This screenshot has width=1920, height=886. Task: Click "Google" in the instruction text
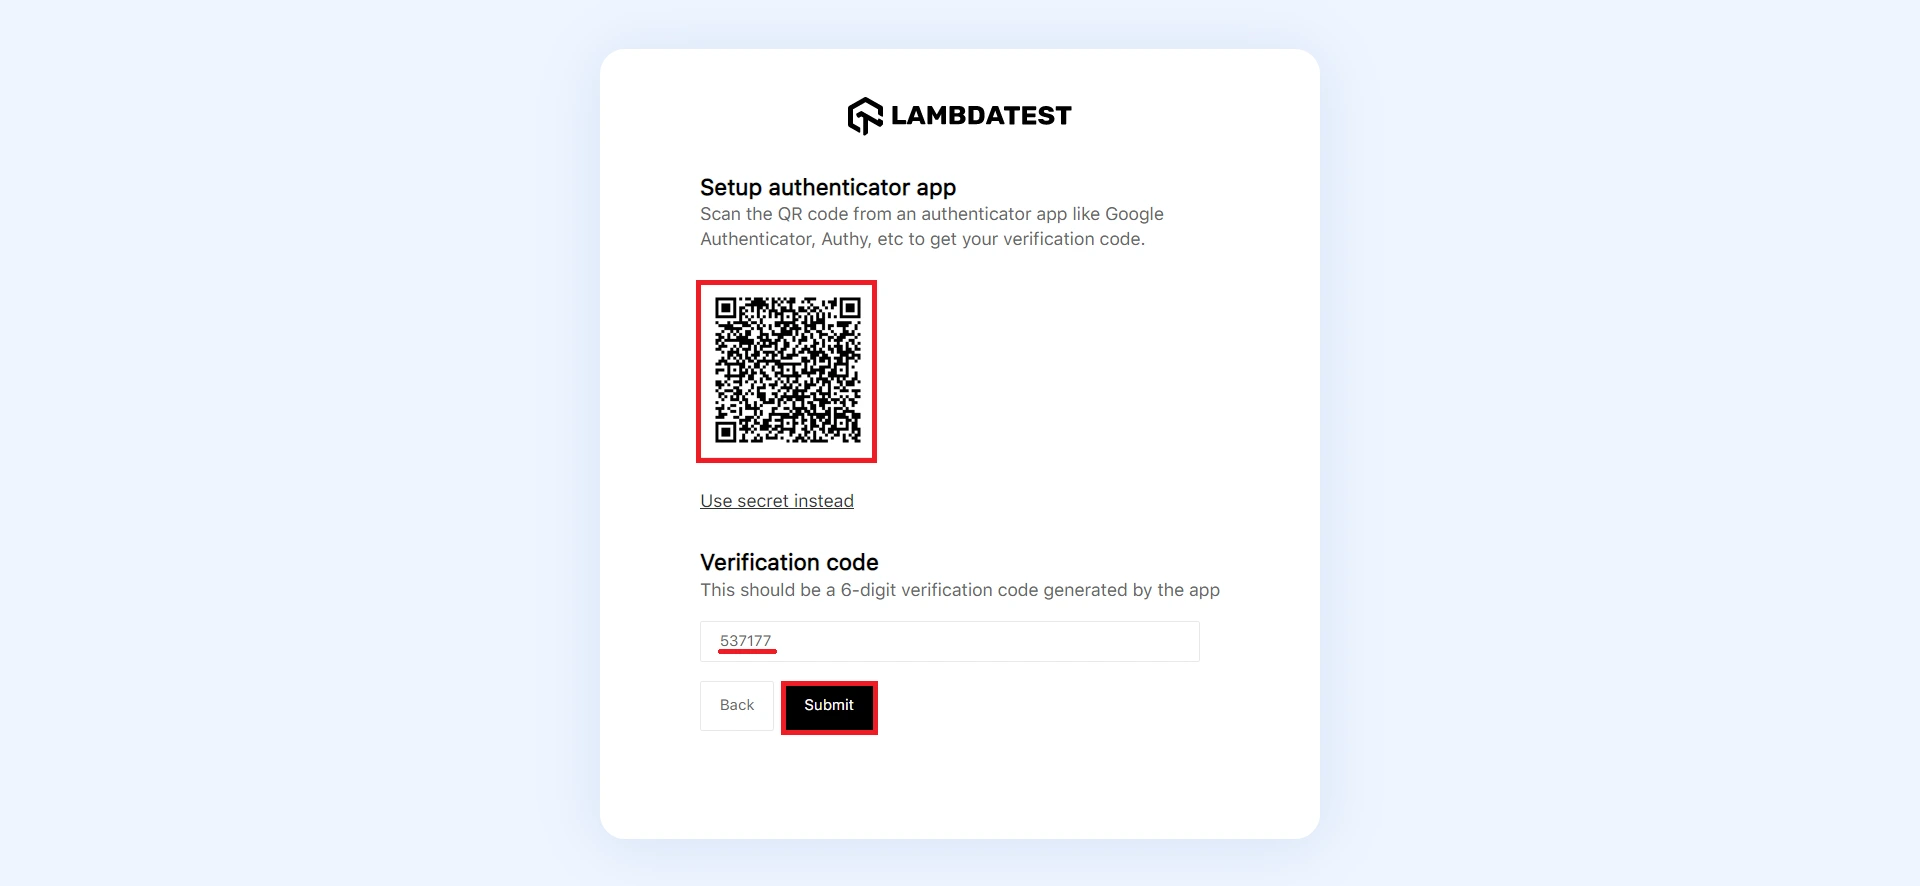[1134, 214]
